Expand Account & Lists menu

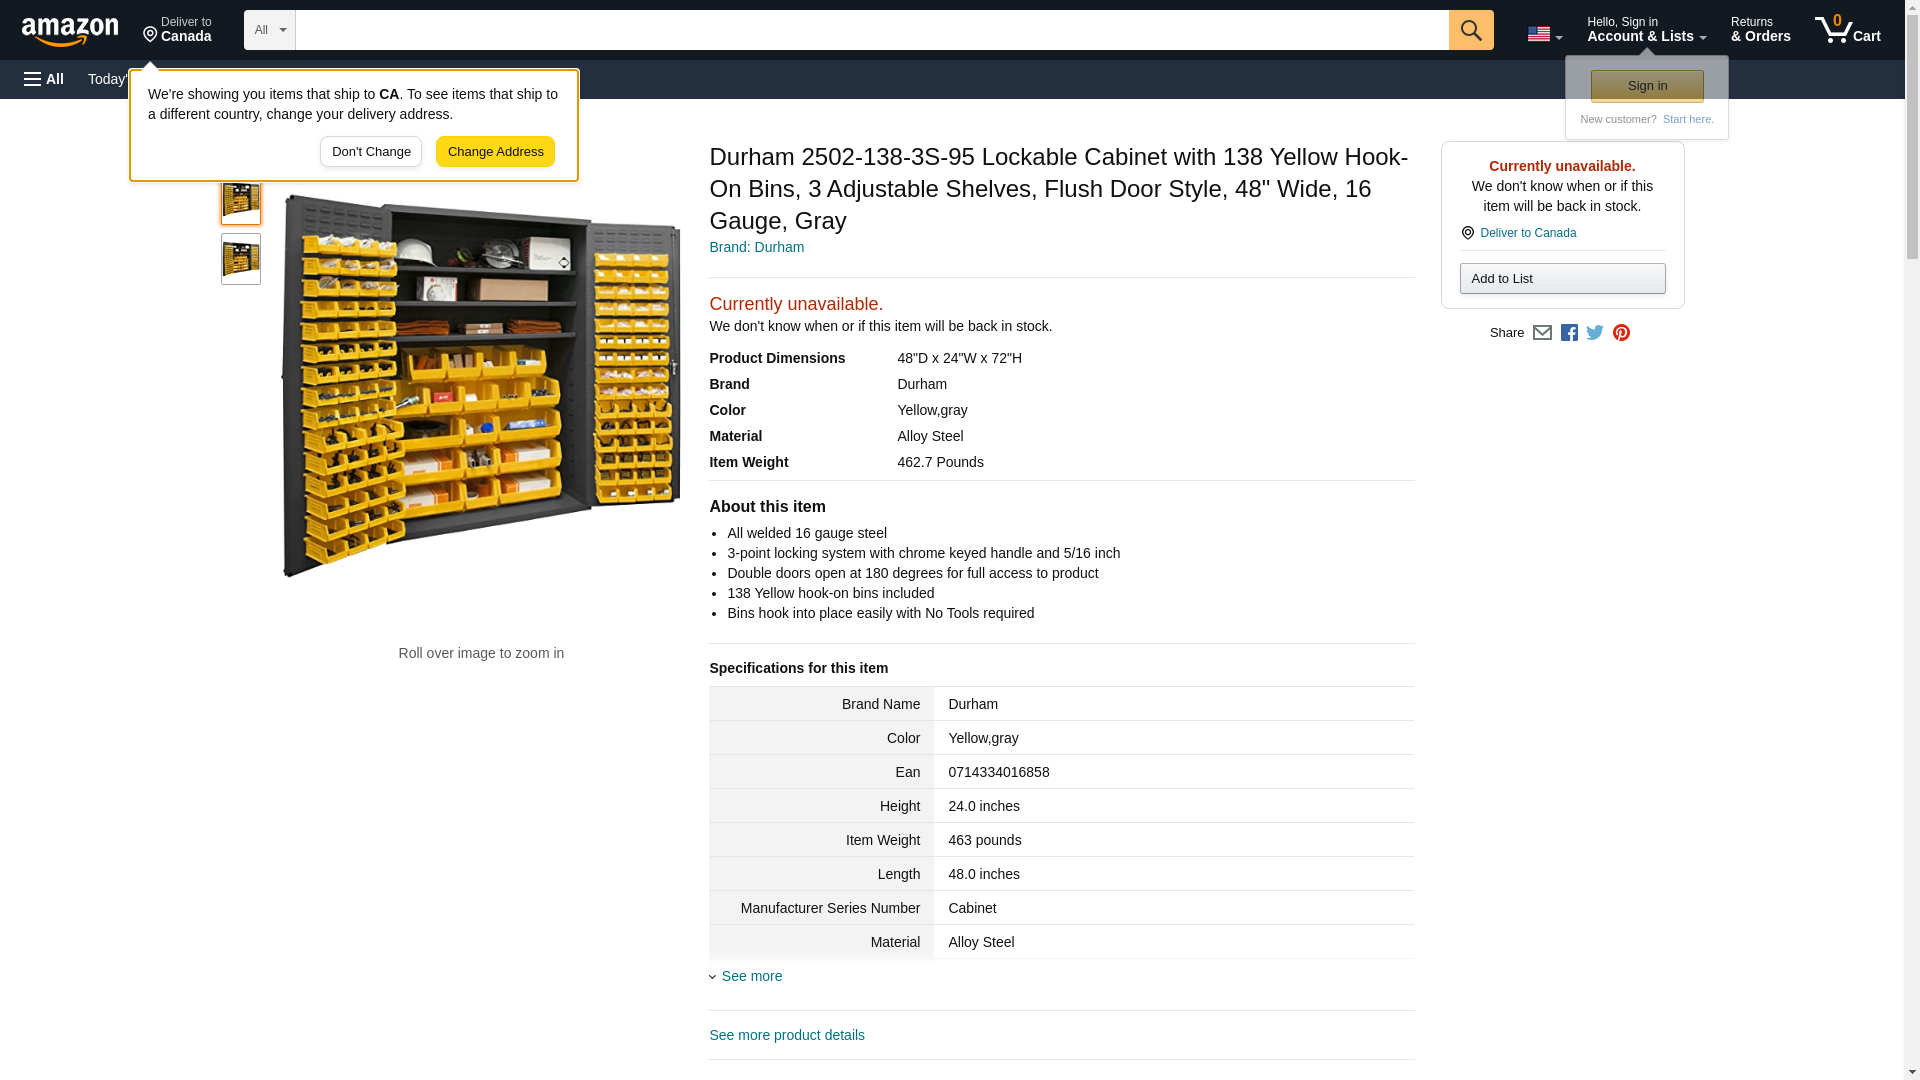1646,30
